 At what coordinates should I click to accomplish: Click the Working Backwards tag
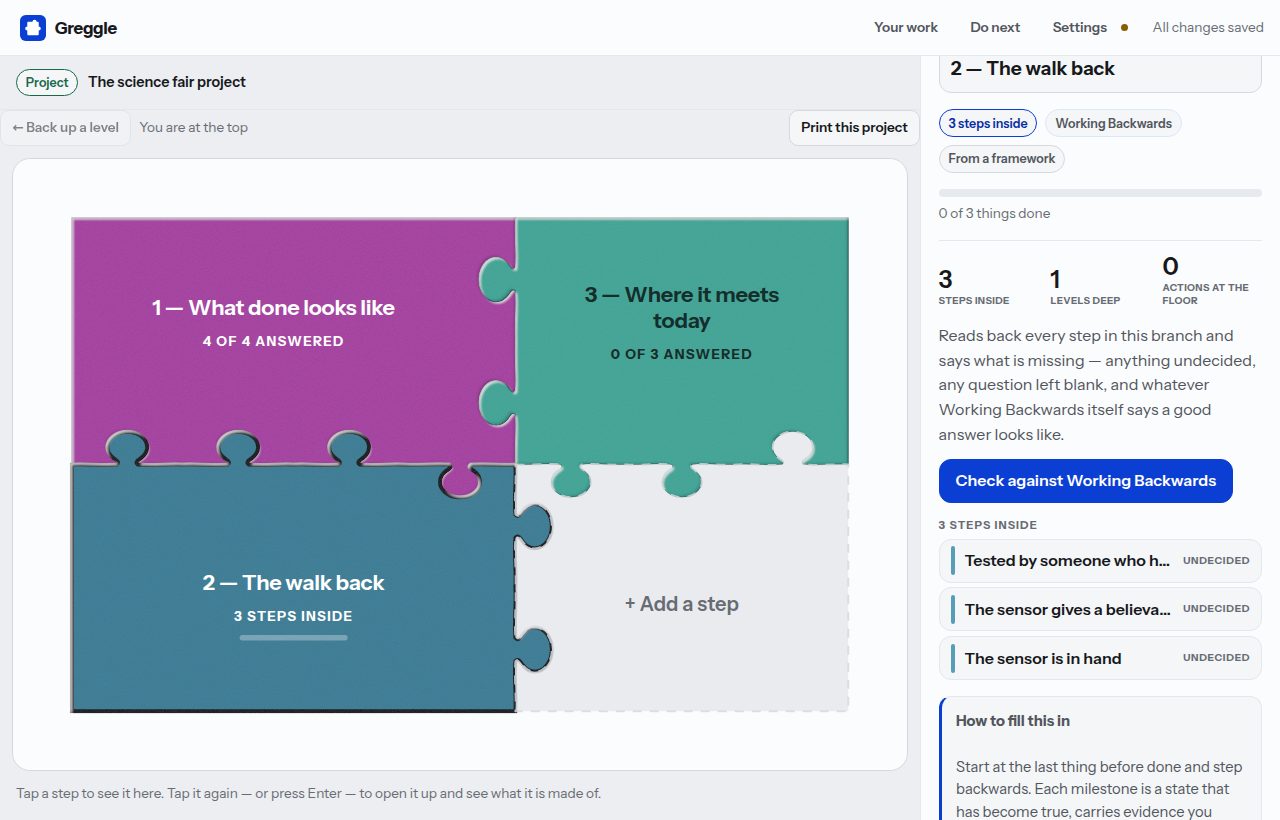(1113, 123)
